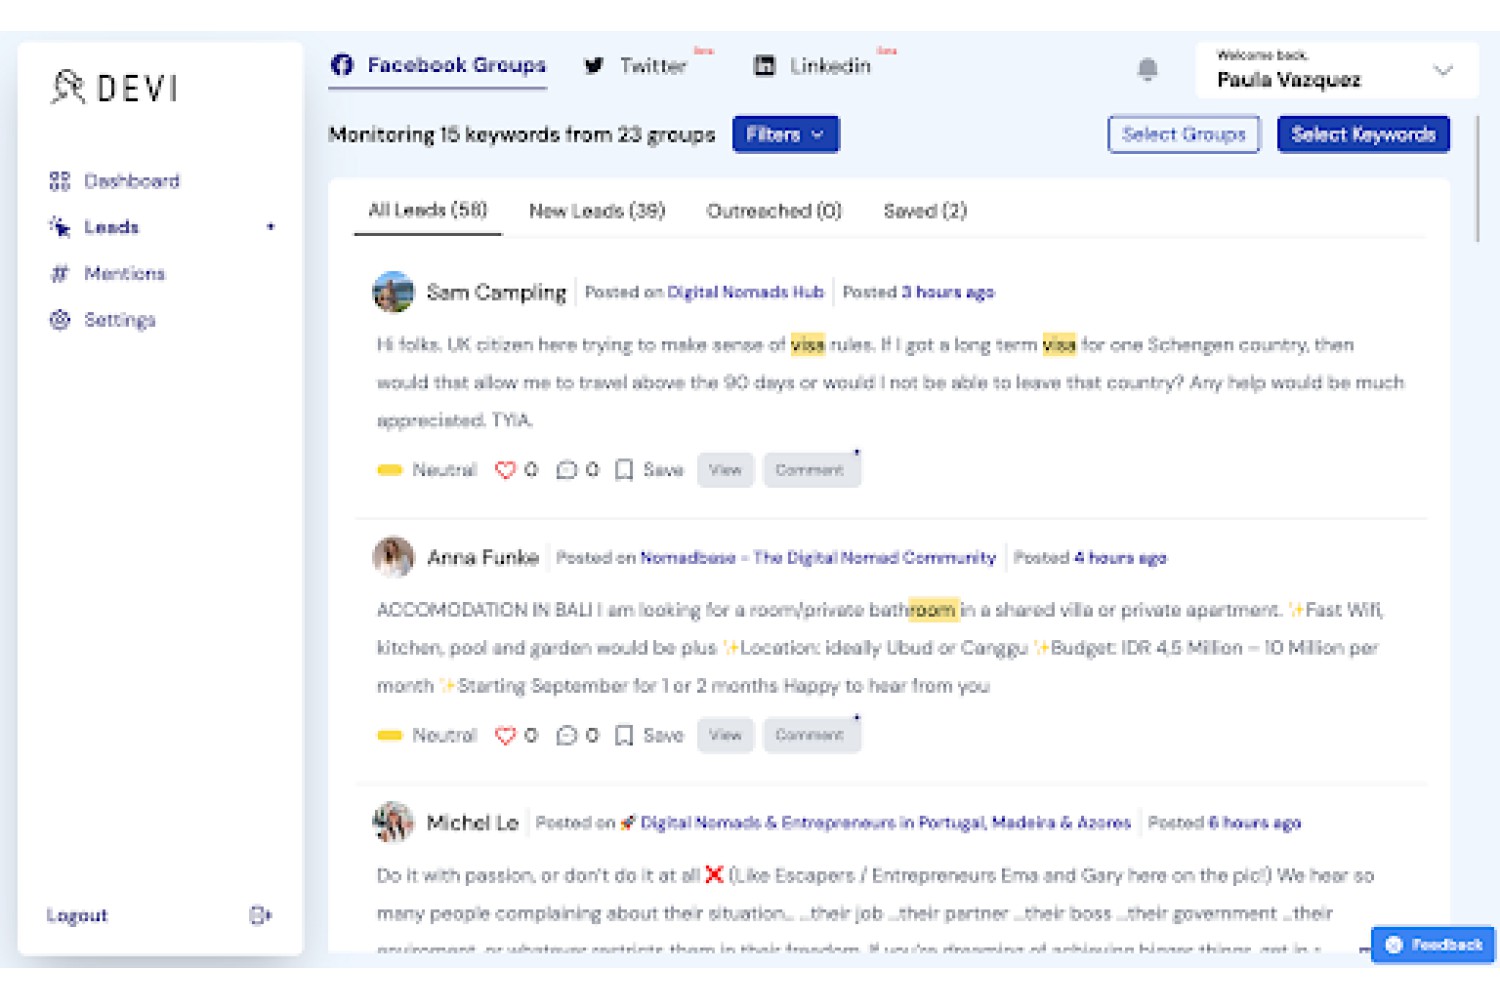Click the Select Groups button
Image resolution: width=1500 pixels, height=1000 pixels.
tap(1184, 134)
